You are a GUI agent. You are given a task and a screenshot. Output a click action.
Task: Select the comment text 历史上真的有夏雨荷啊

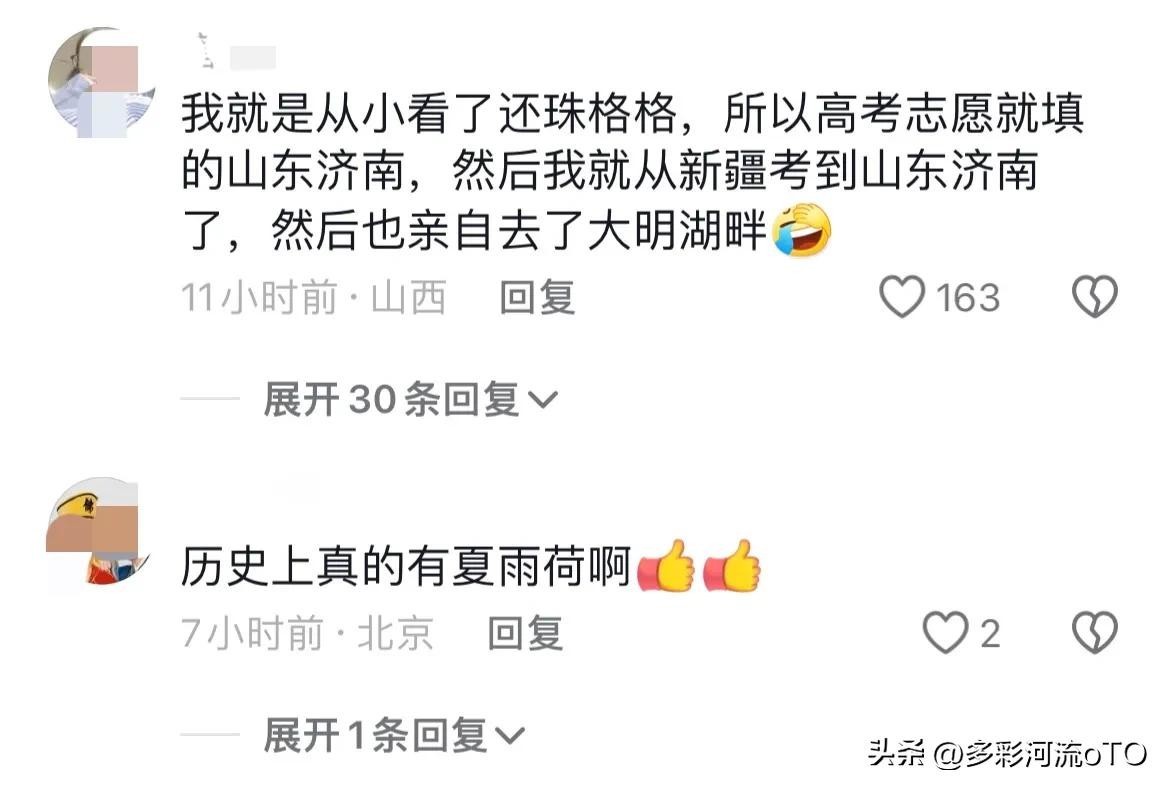(407, 567)
